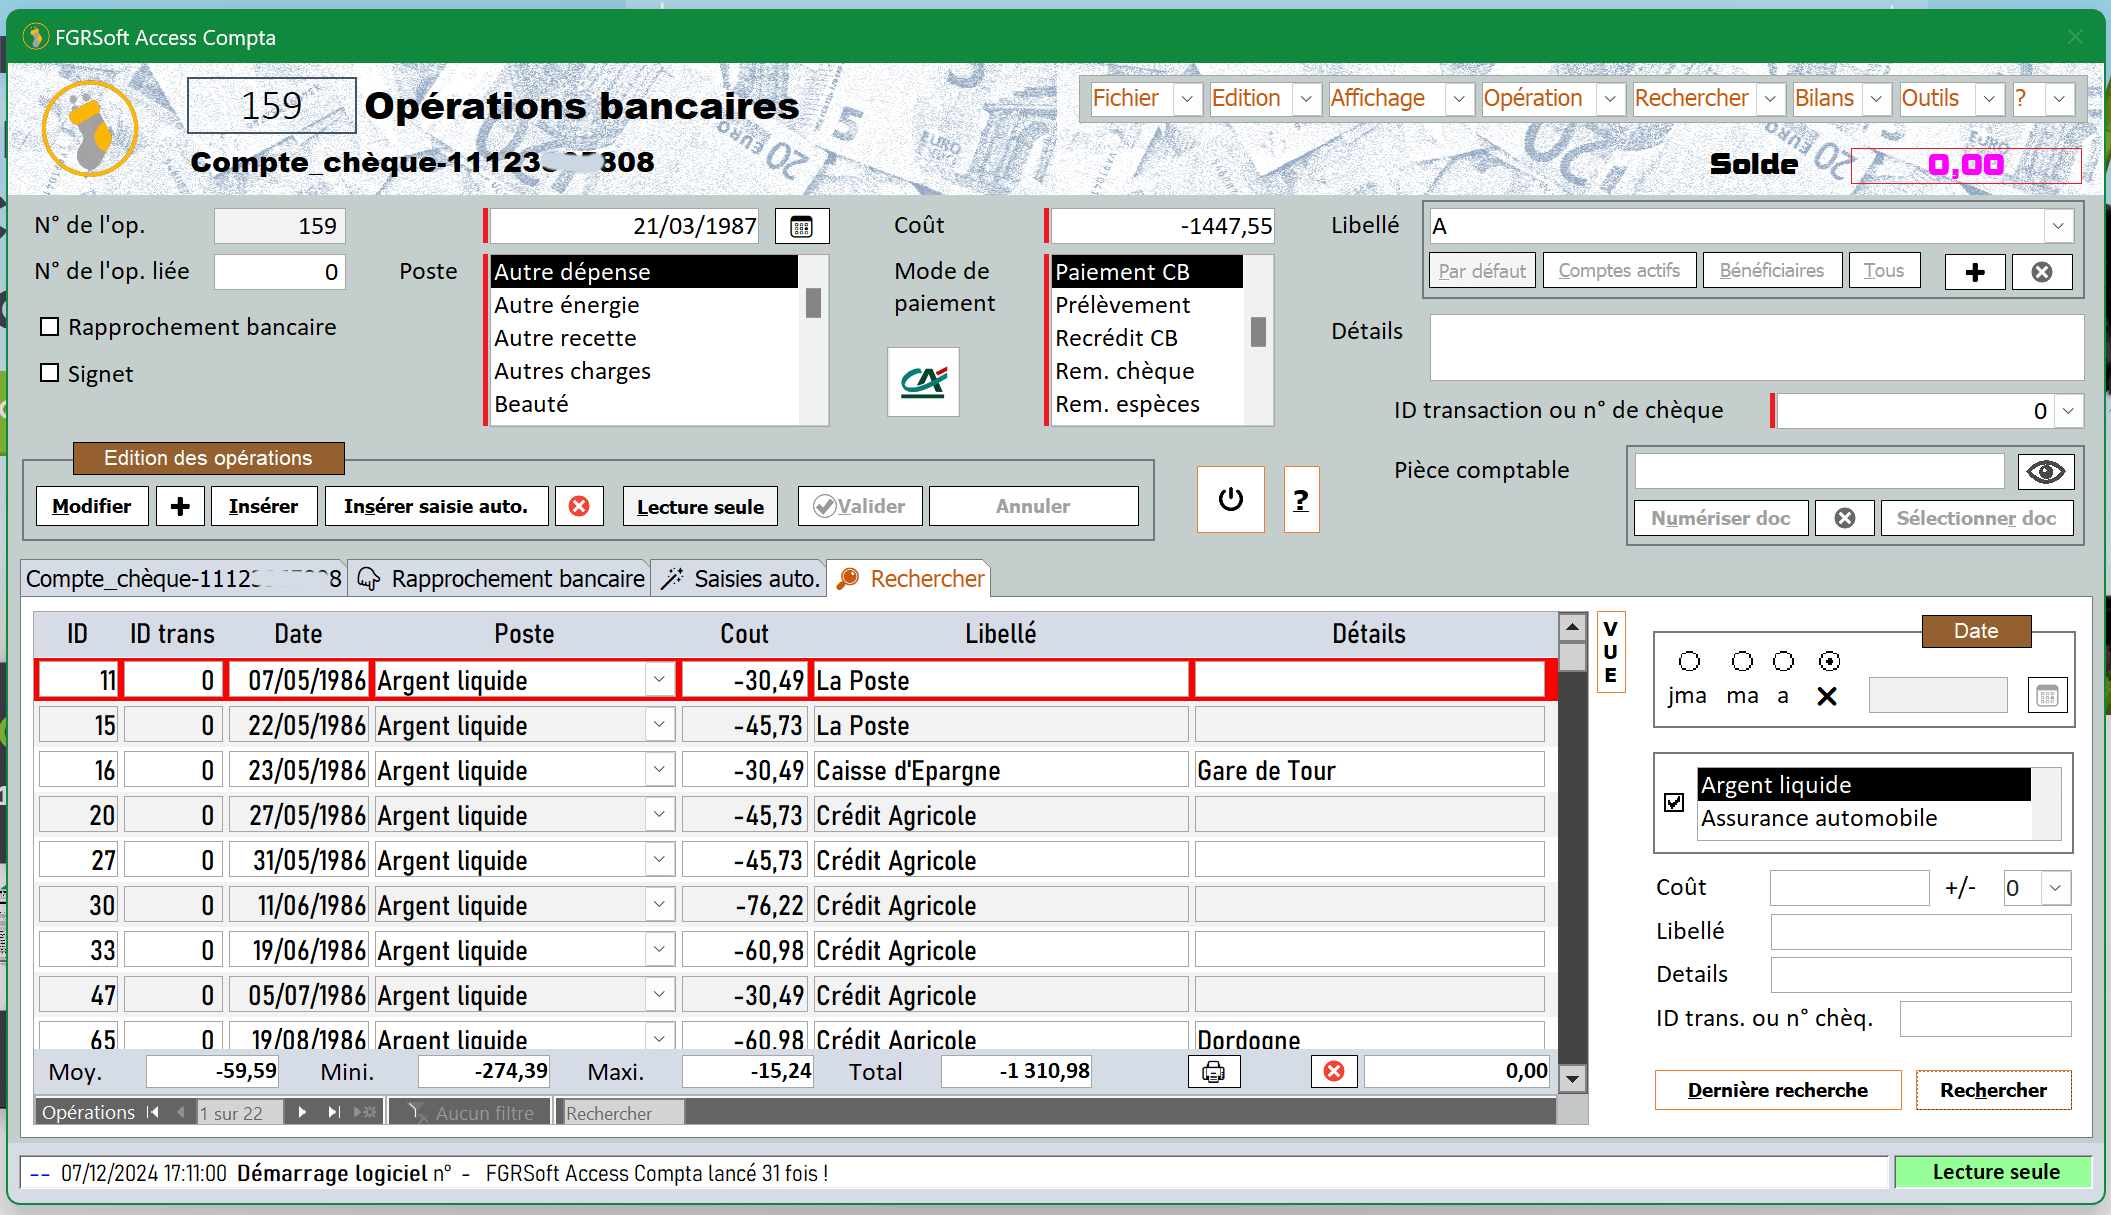Screen dimensions: 2111x1215
Task: Uncheck the poste filter checkbox
Action: 1674,802
